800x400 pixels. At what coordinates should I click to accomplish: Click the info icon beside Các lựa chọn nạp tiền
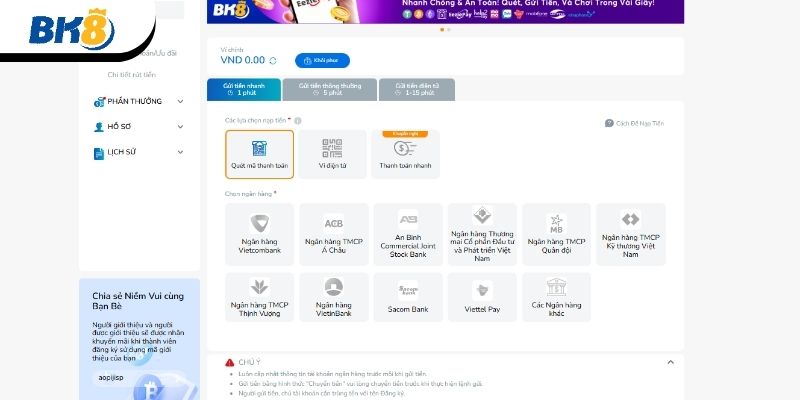[x=297, y=121]
